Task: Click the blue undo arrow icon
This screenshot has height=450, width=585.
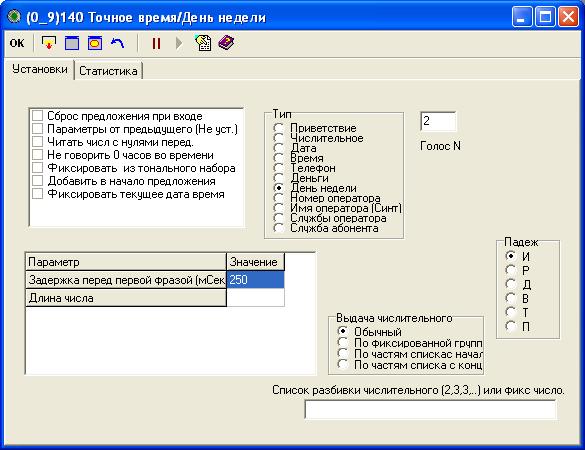Action: [118, 43]
